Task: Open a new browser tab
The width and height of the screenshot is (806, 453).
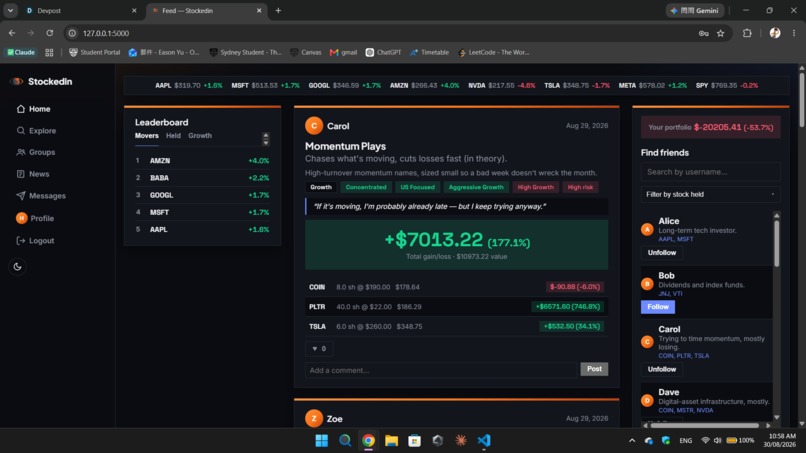Action: [x=278, y=10]
